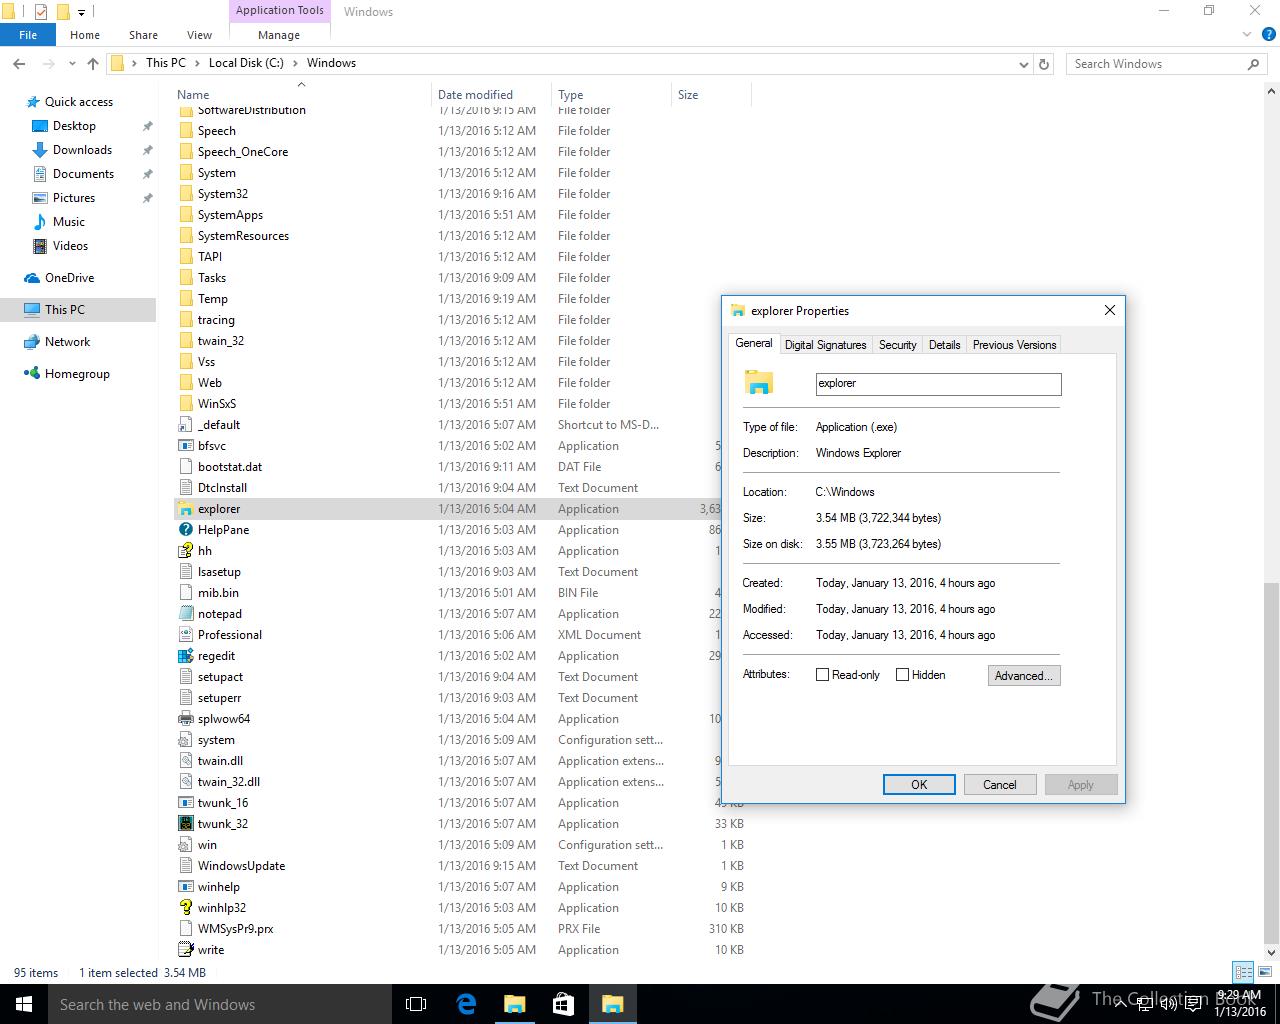Click the regedit registry editor icon
This screenshot has height=1024, width=1280.
point(185,656)
